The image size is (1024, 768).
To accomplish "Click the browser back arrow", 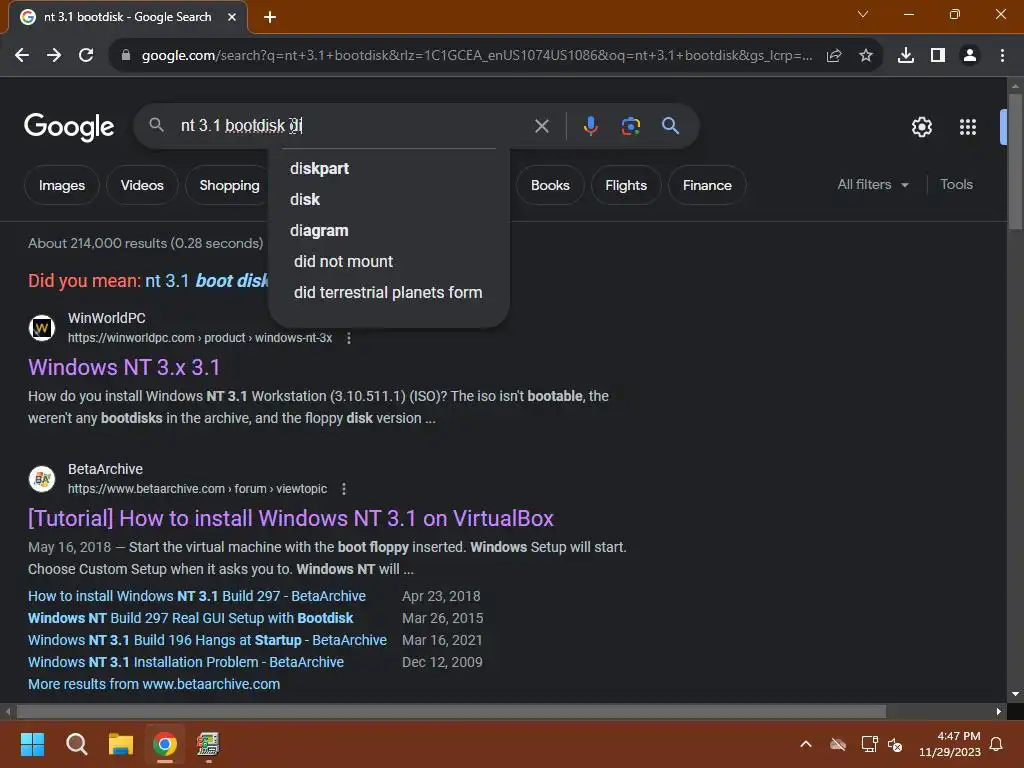I will [x=22, y=56].
